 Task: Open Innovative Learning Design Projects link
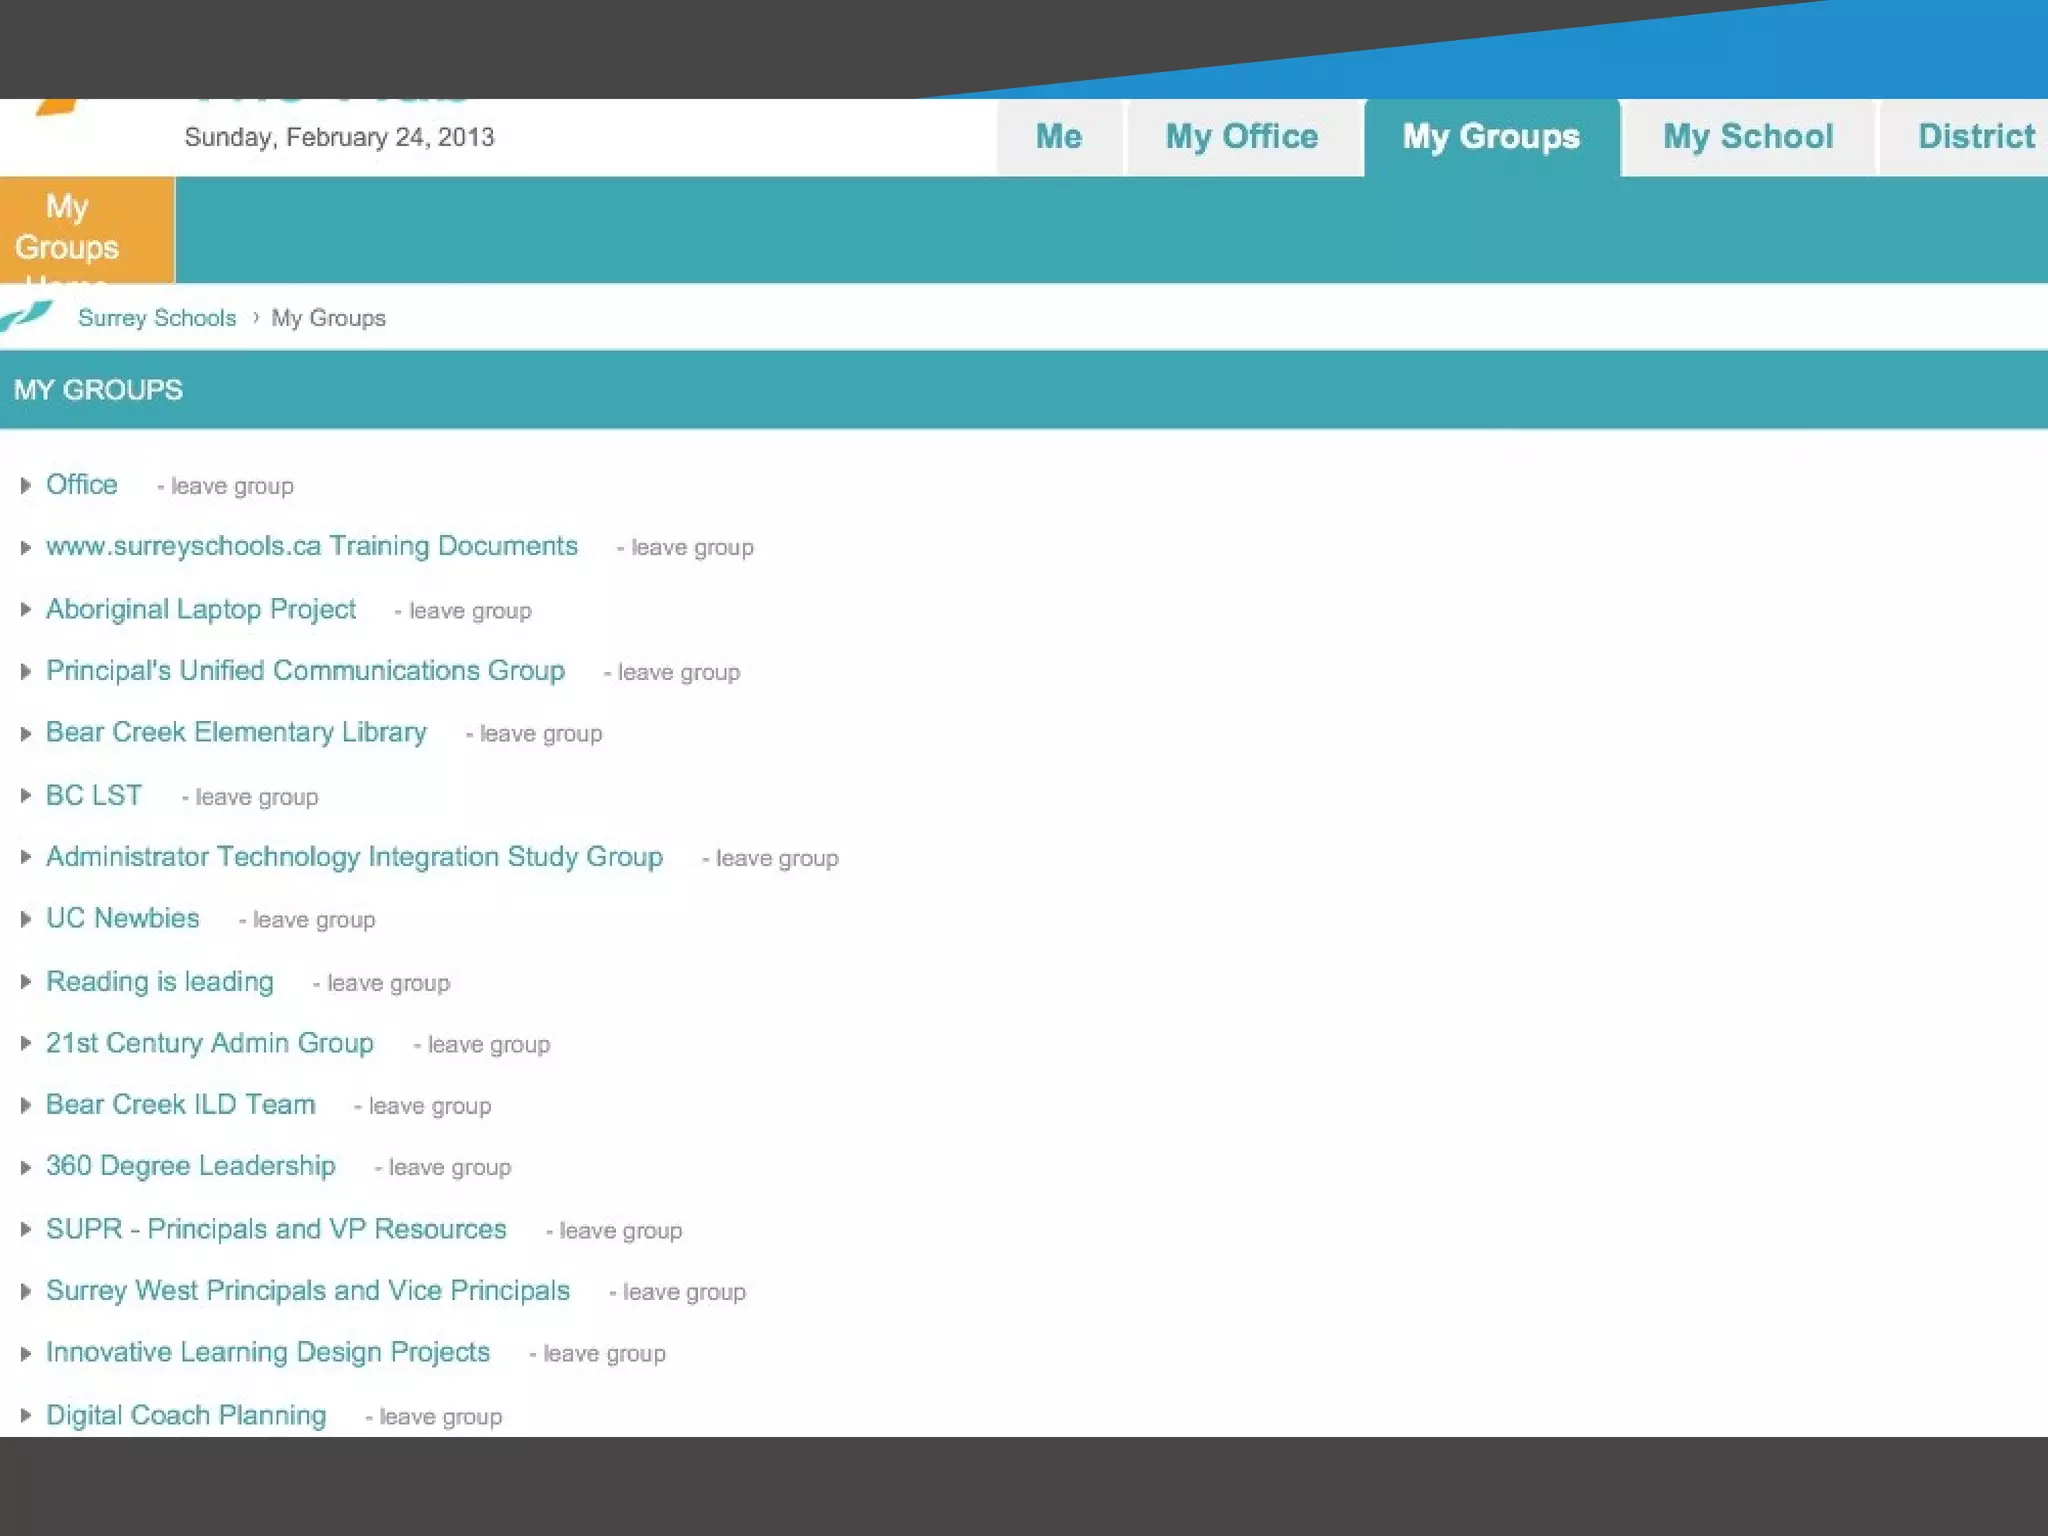(268, 1353)
